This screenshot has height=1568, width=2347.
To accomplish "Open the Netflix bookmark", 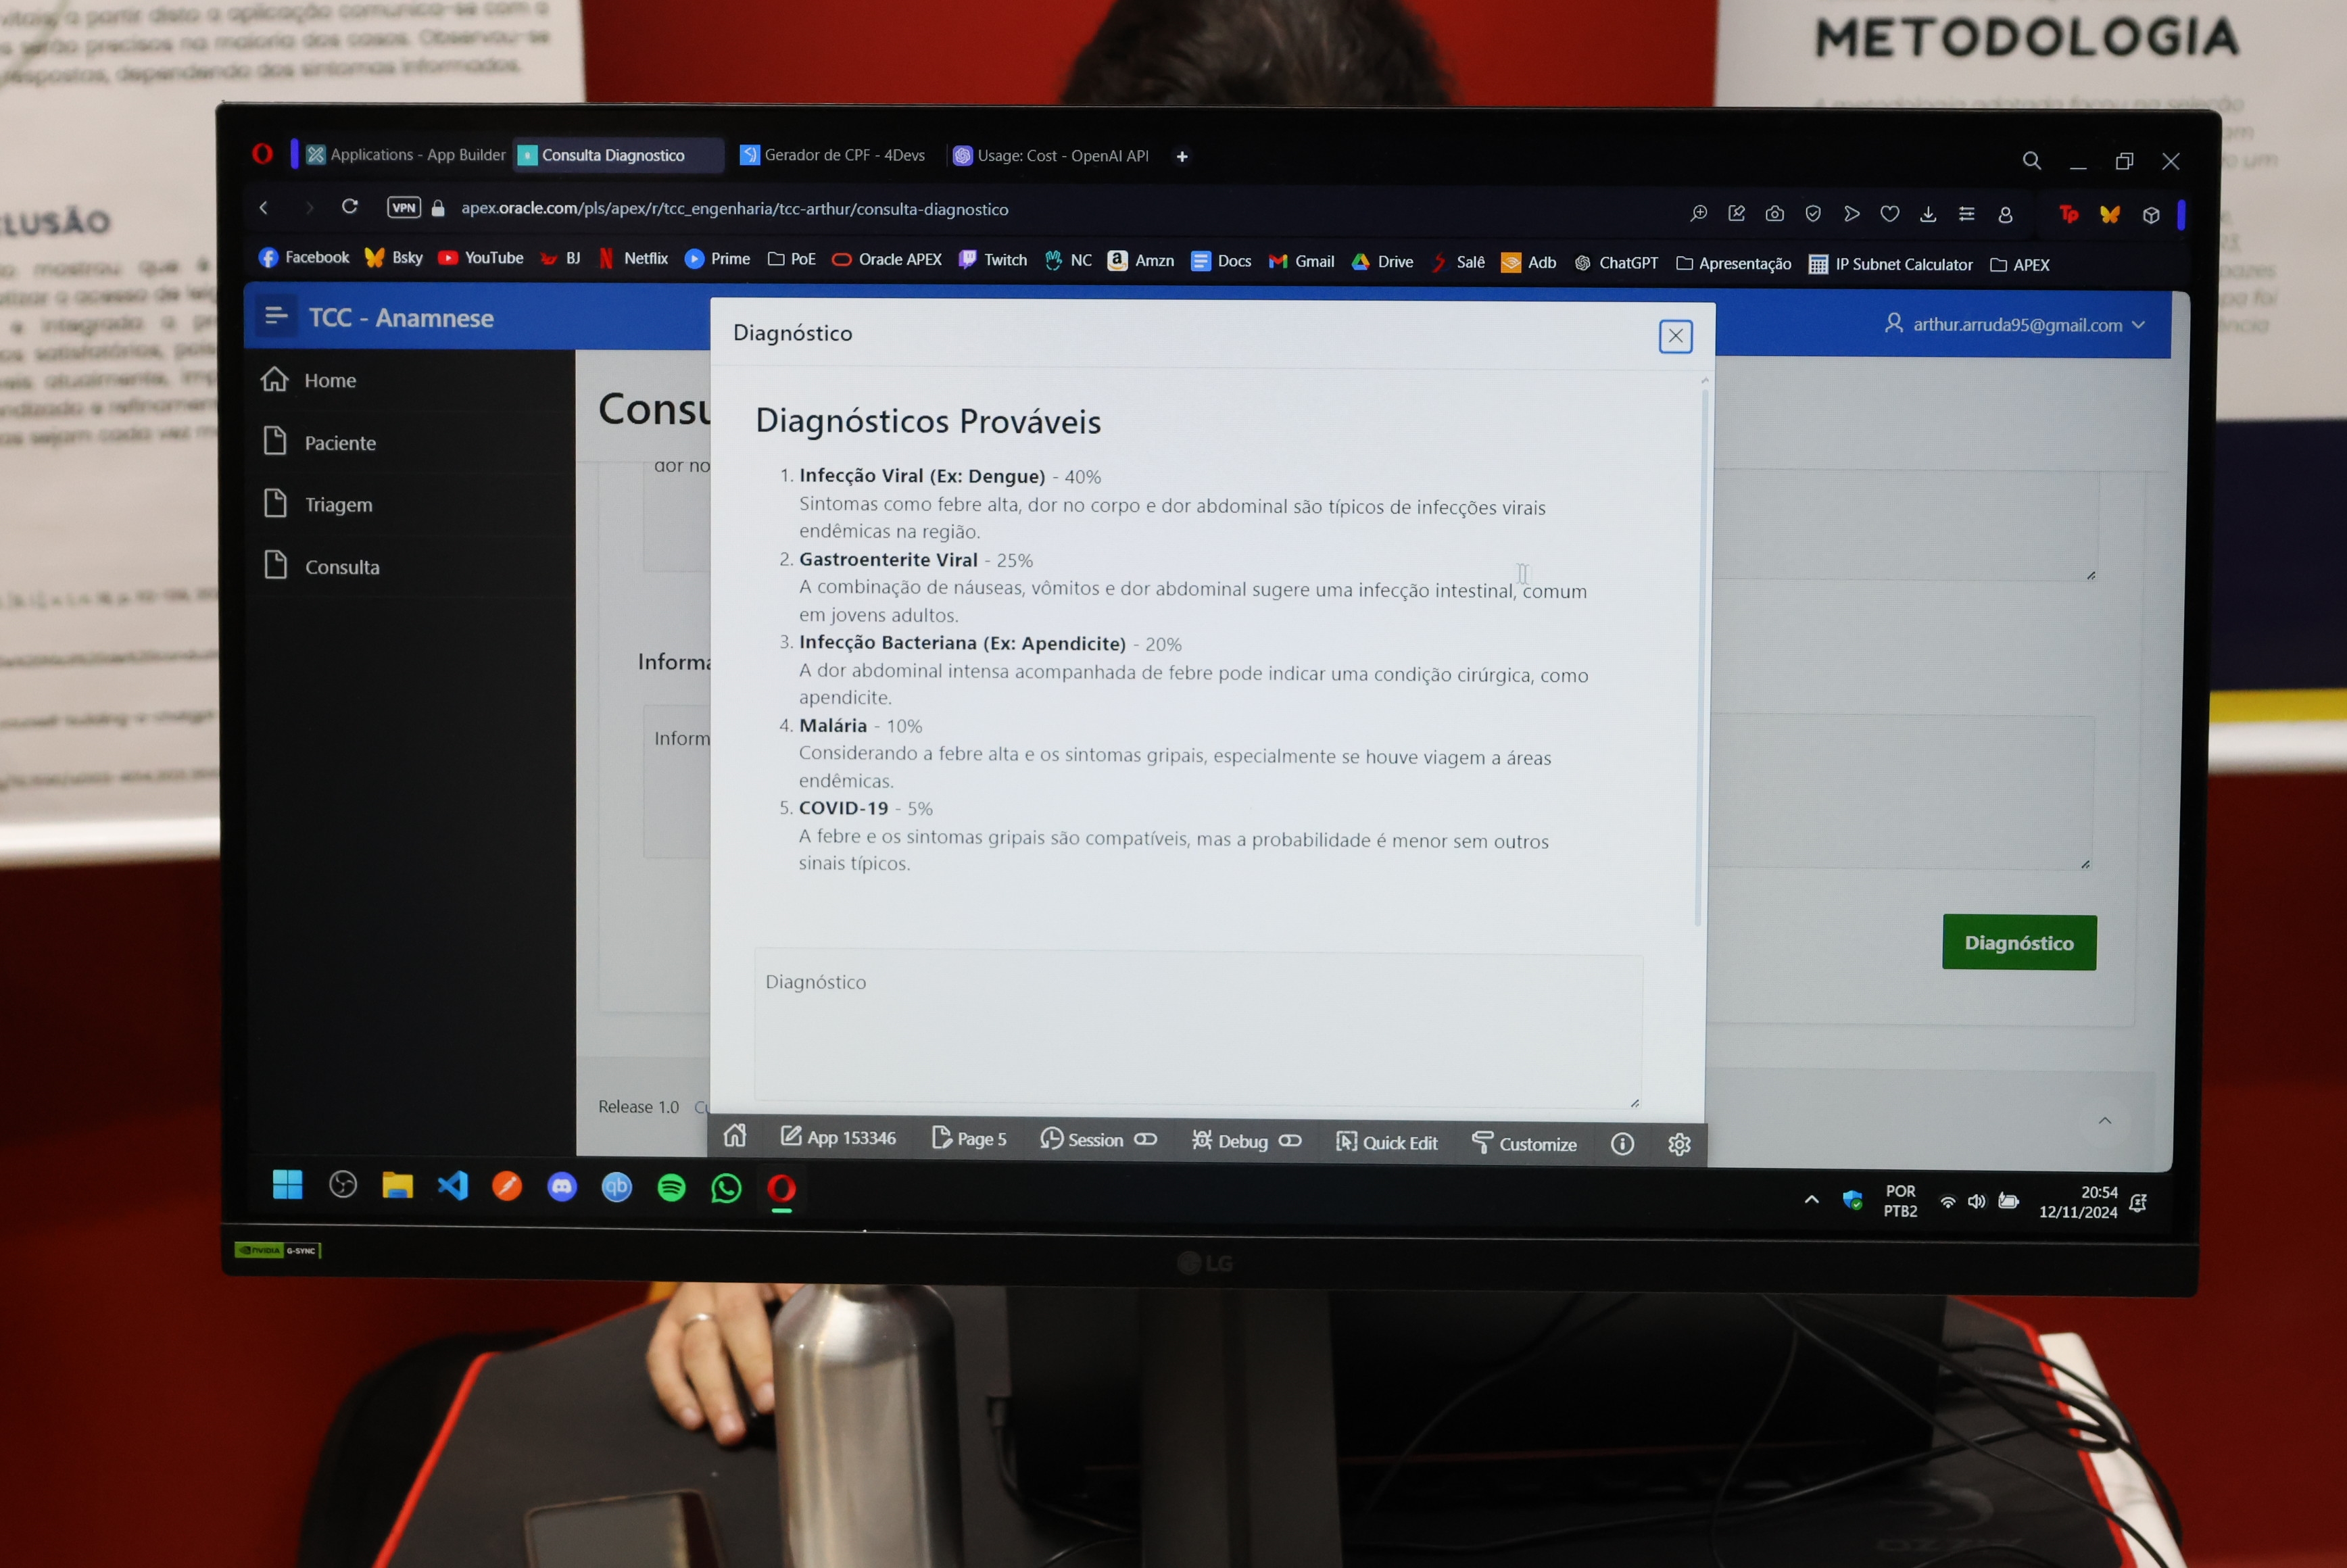I will pyautogui.click(x=633, y=259).
